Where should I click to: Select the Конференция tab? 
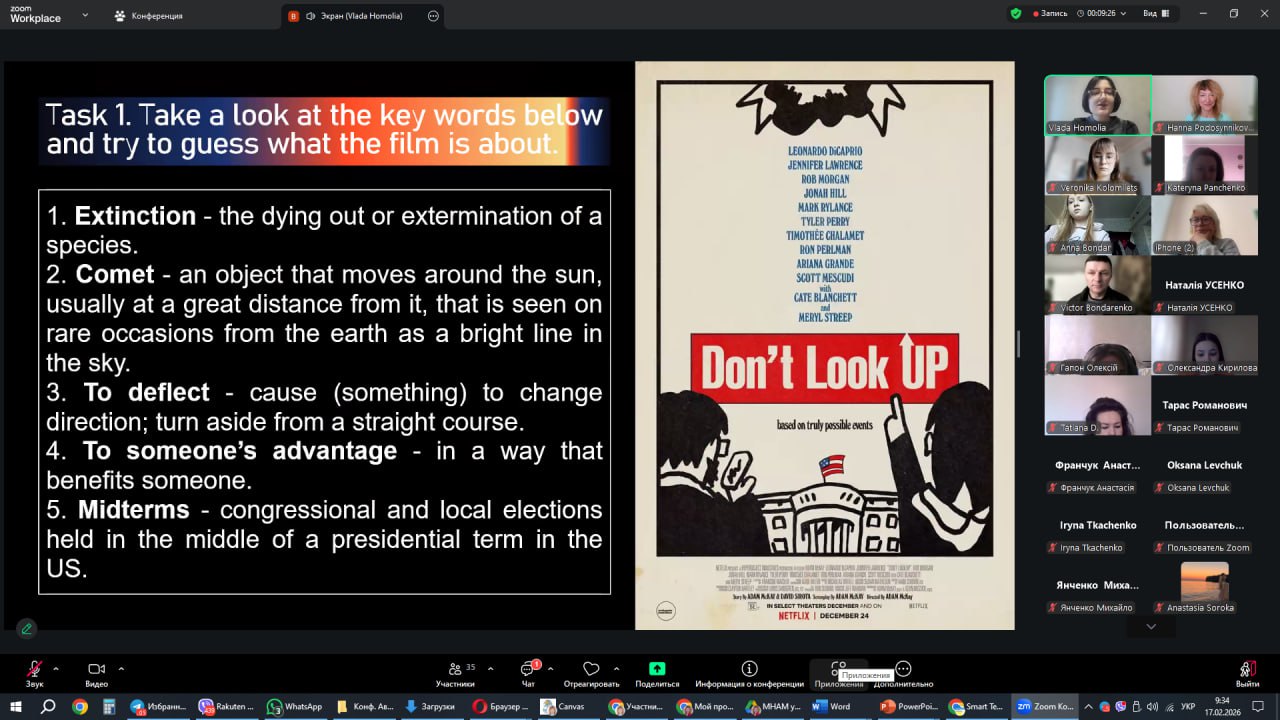point(148,16)
